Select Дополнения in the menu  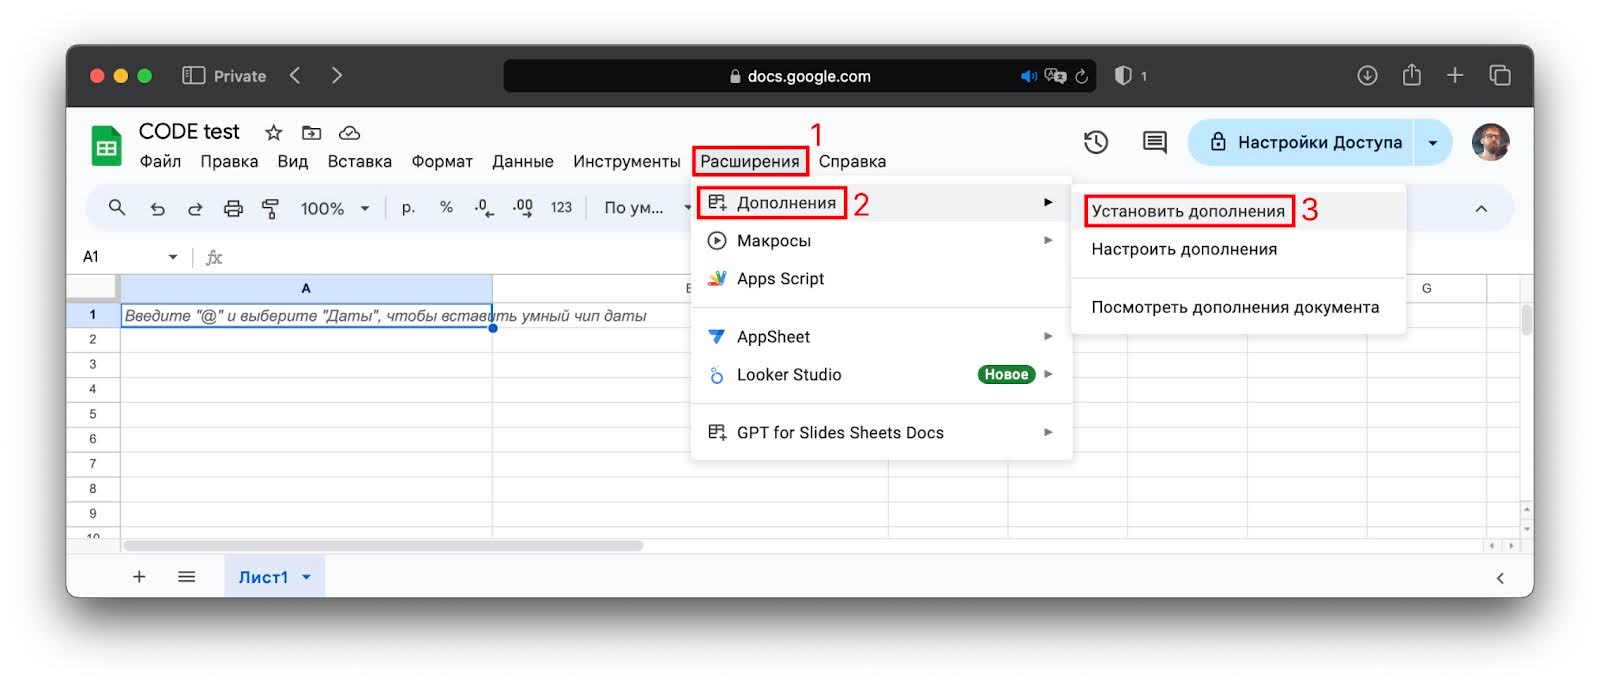(x=881, y=203)
